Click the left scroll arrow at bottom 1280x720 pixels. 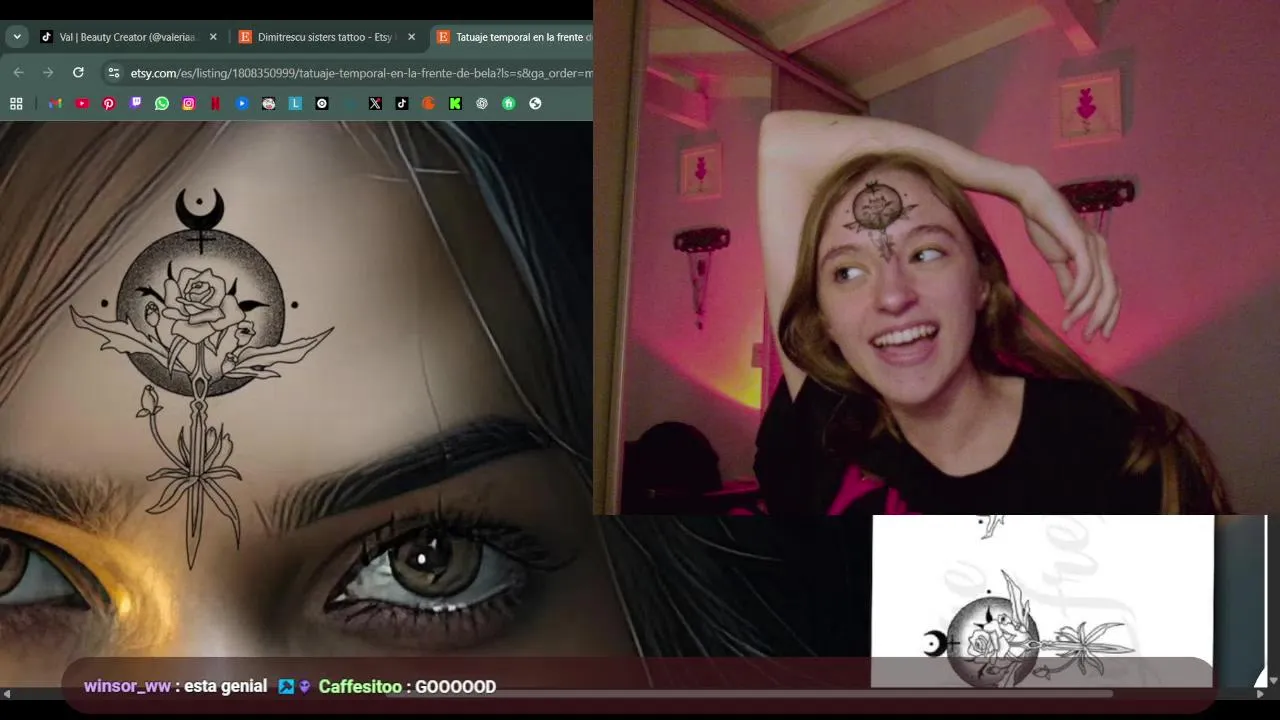(x=7, y=694)
